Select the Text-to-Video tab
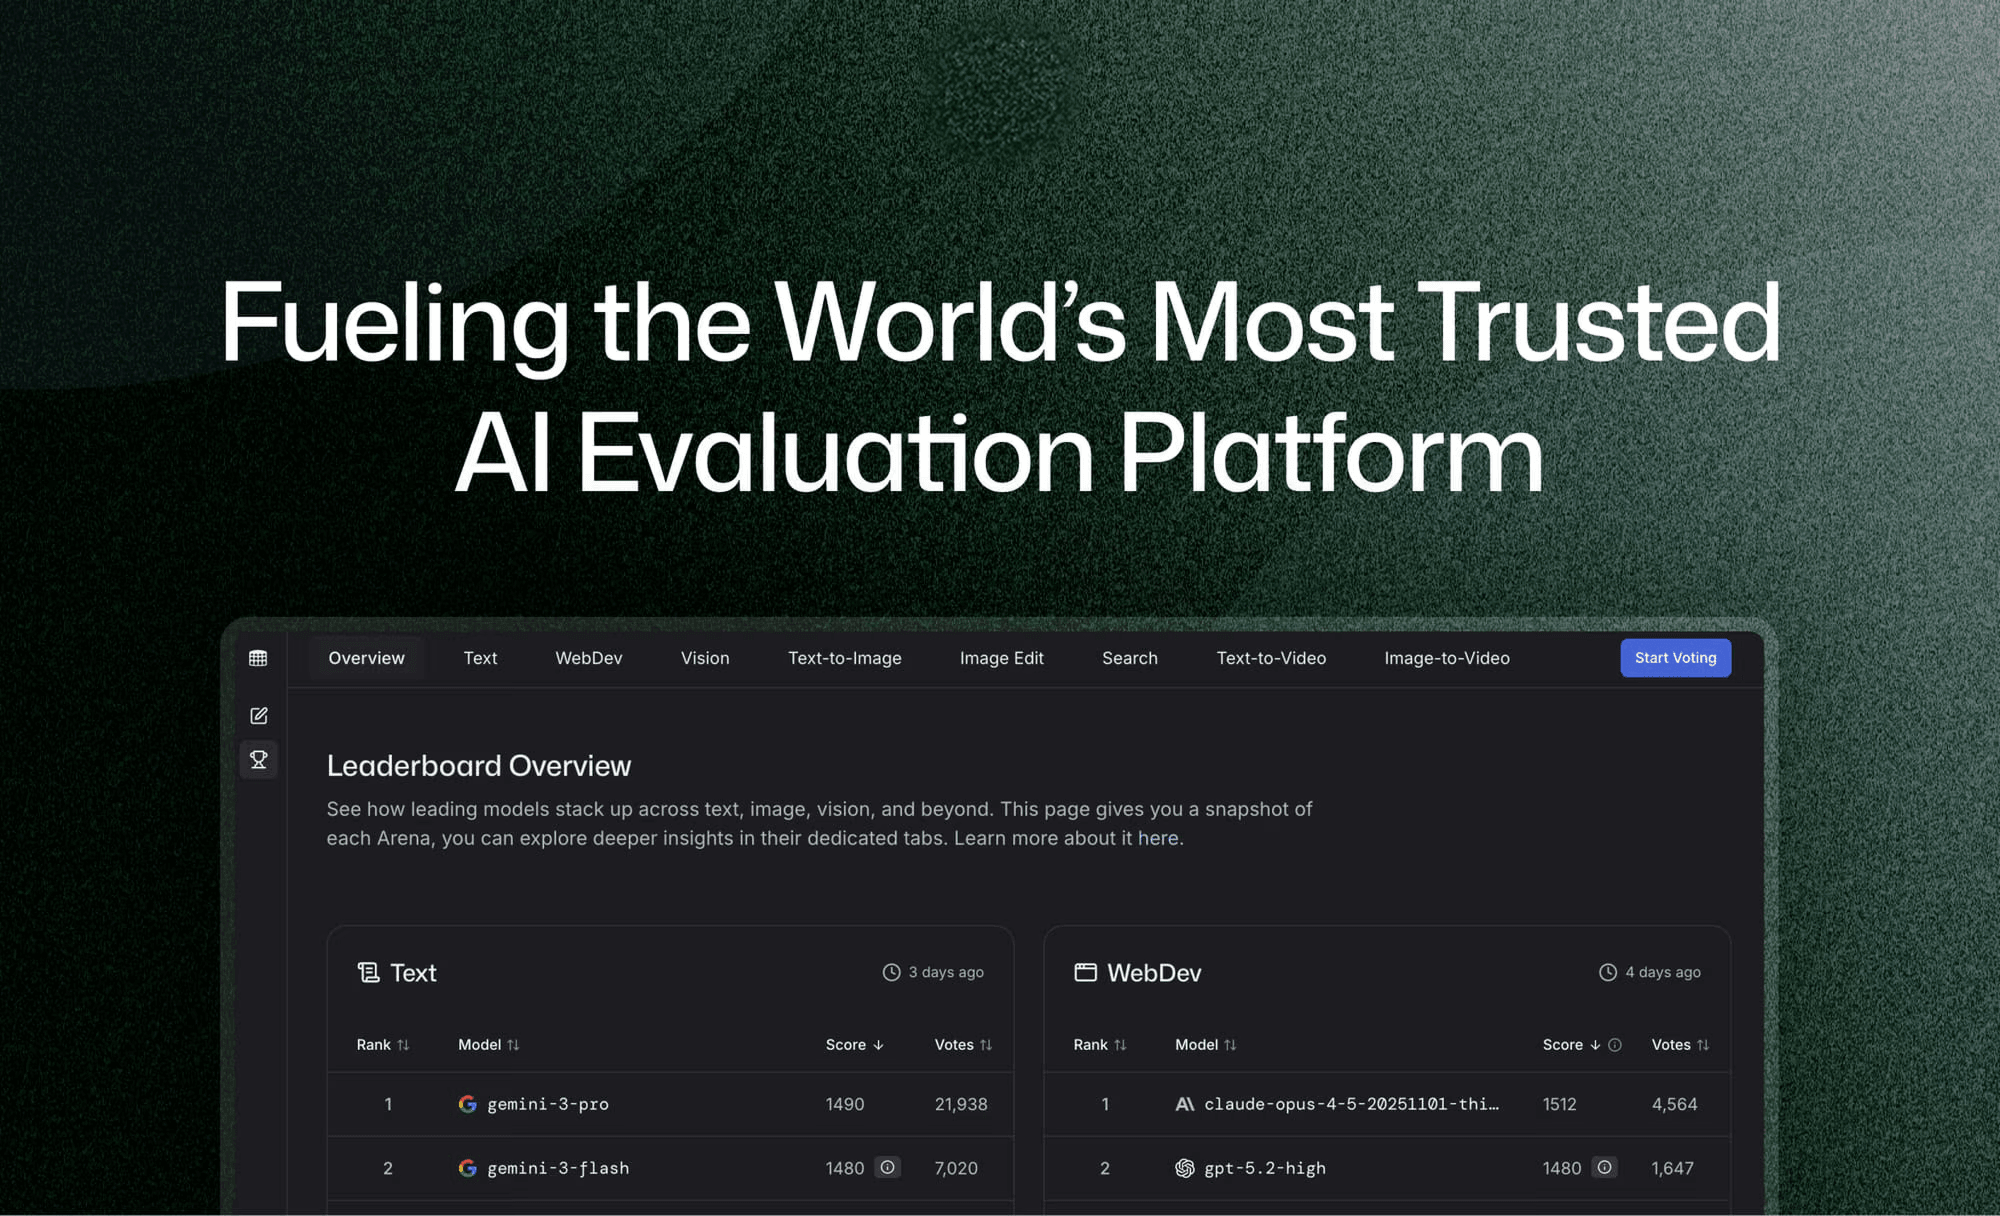This screenshot has height=1216, width=2000. coord(1271,658)
